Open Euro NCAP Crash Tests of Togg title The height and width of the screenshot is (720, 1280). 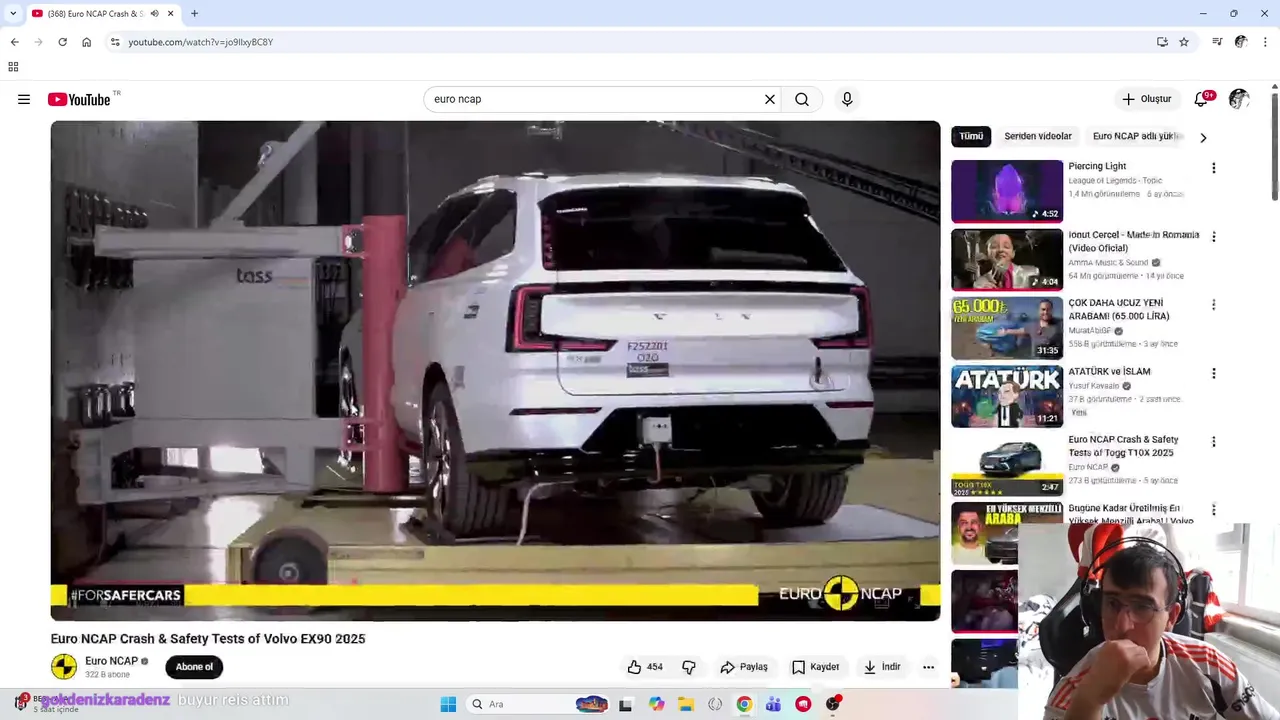(1123, 446)
